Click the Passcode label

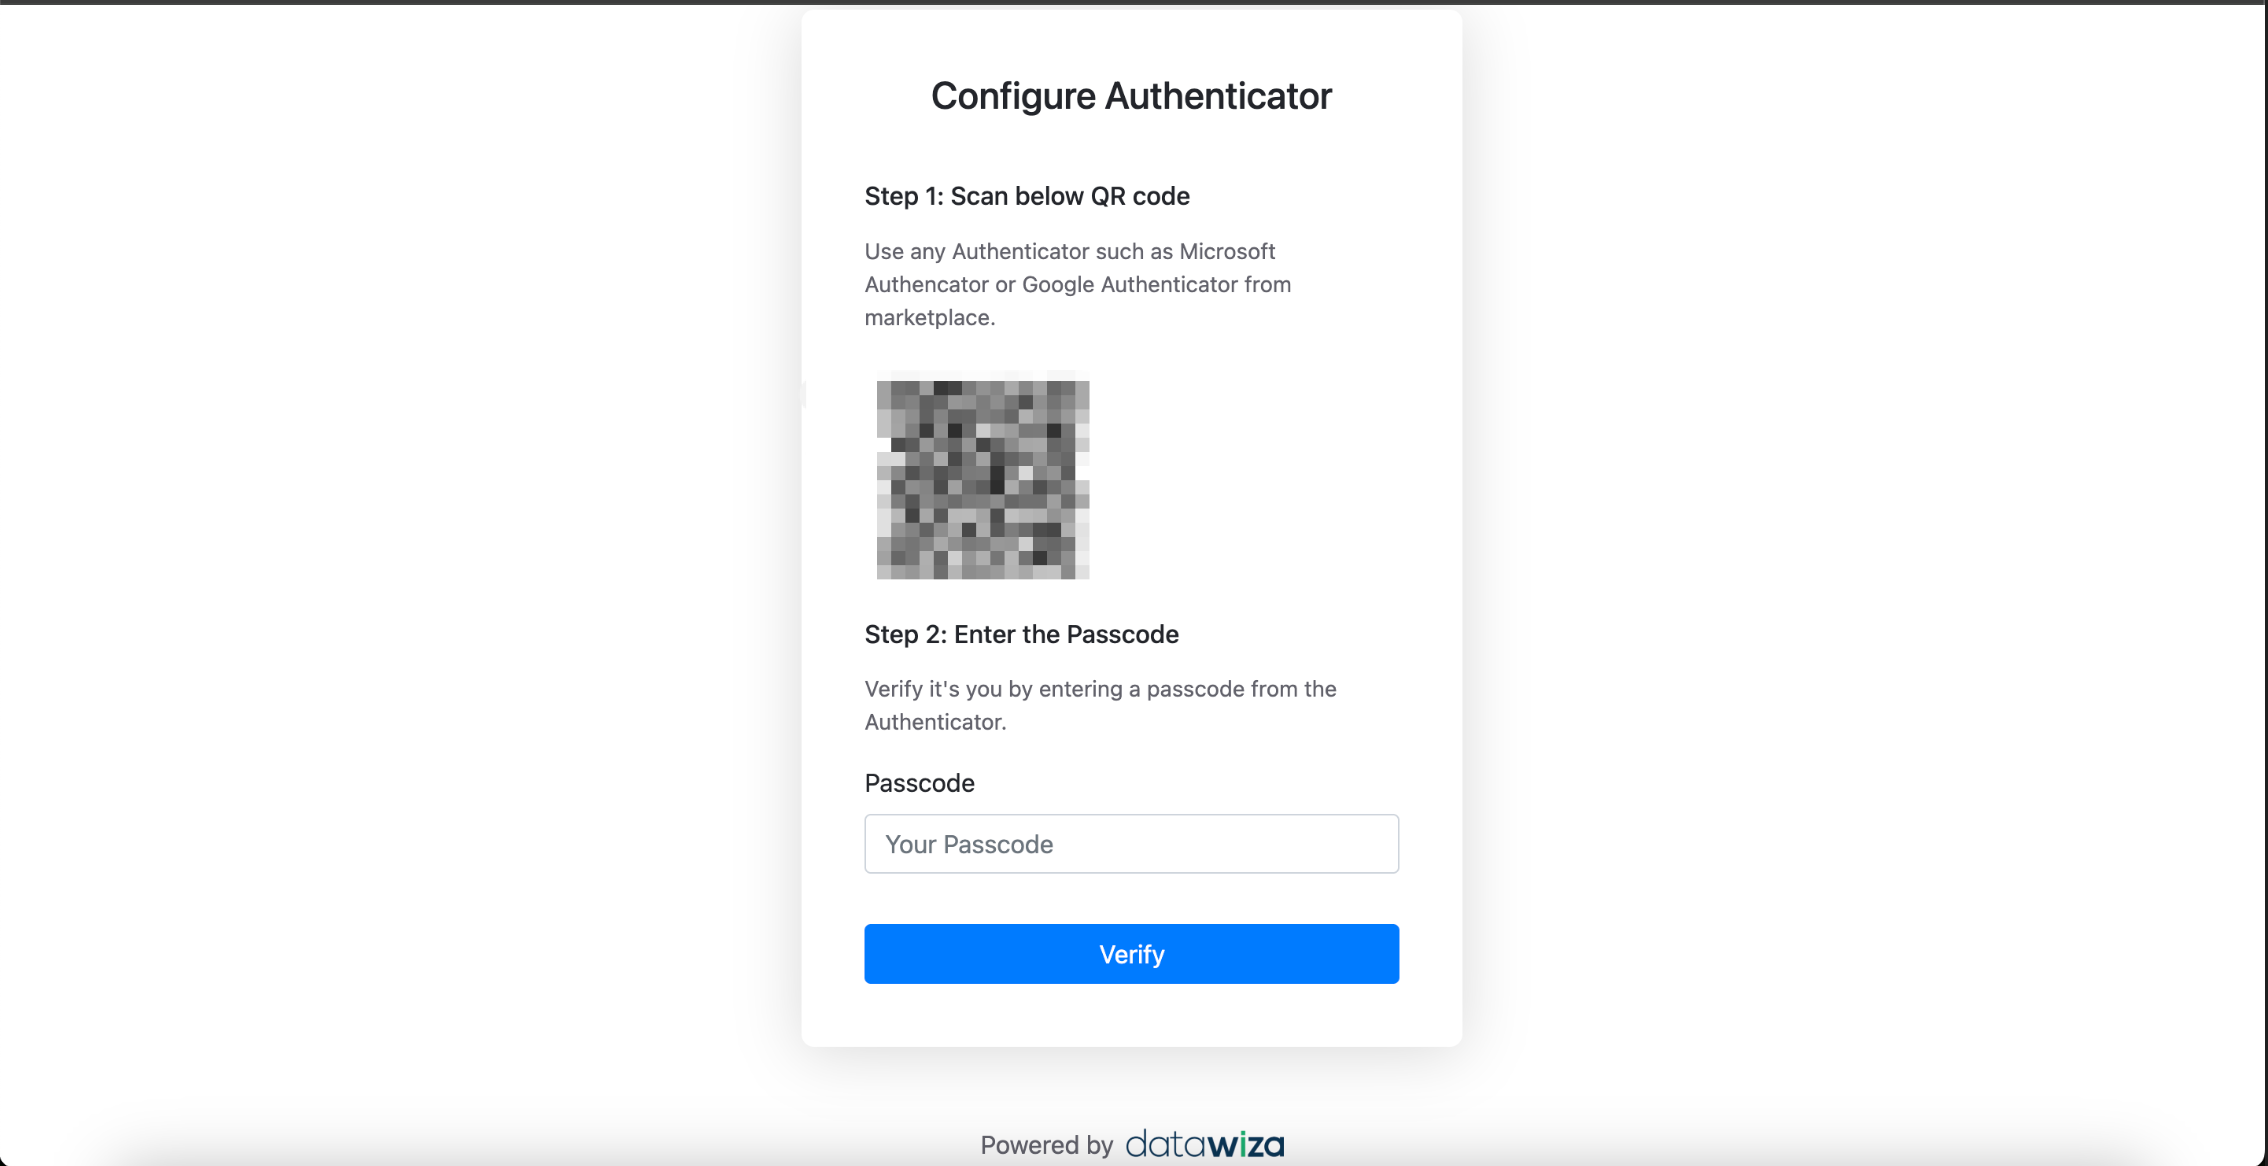pyautogui.click(x=918, y=783)
